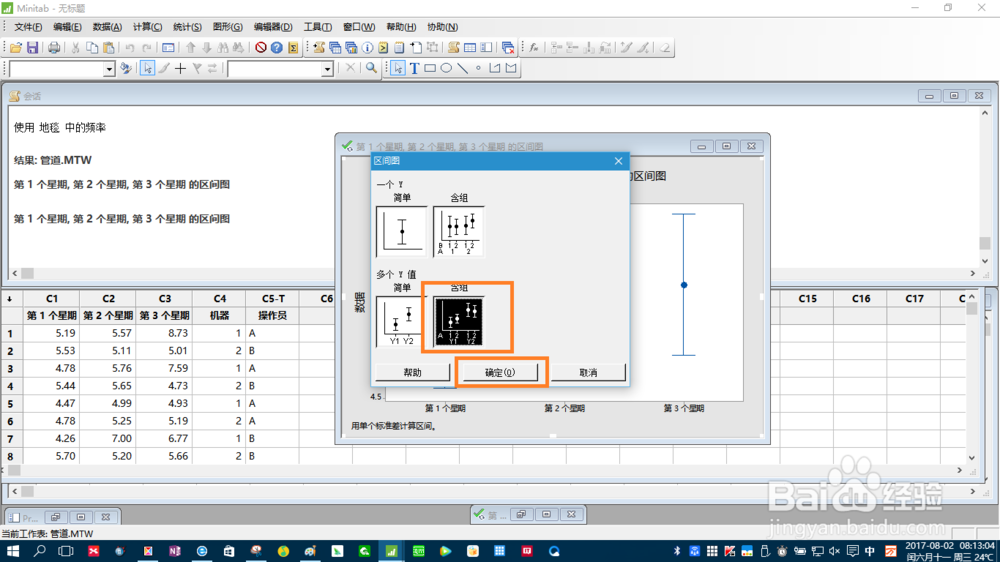Open the graph item selection dropdown
This screenshot has height=562, width=1000.
(x=109, y=69)
